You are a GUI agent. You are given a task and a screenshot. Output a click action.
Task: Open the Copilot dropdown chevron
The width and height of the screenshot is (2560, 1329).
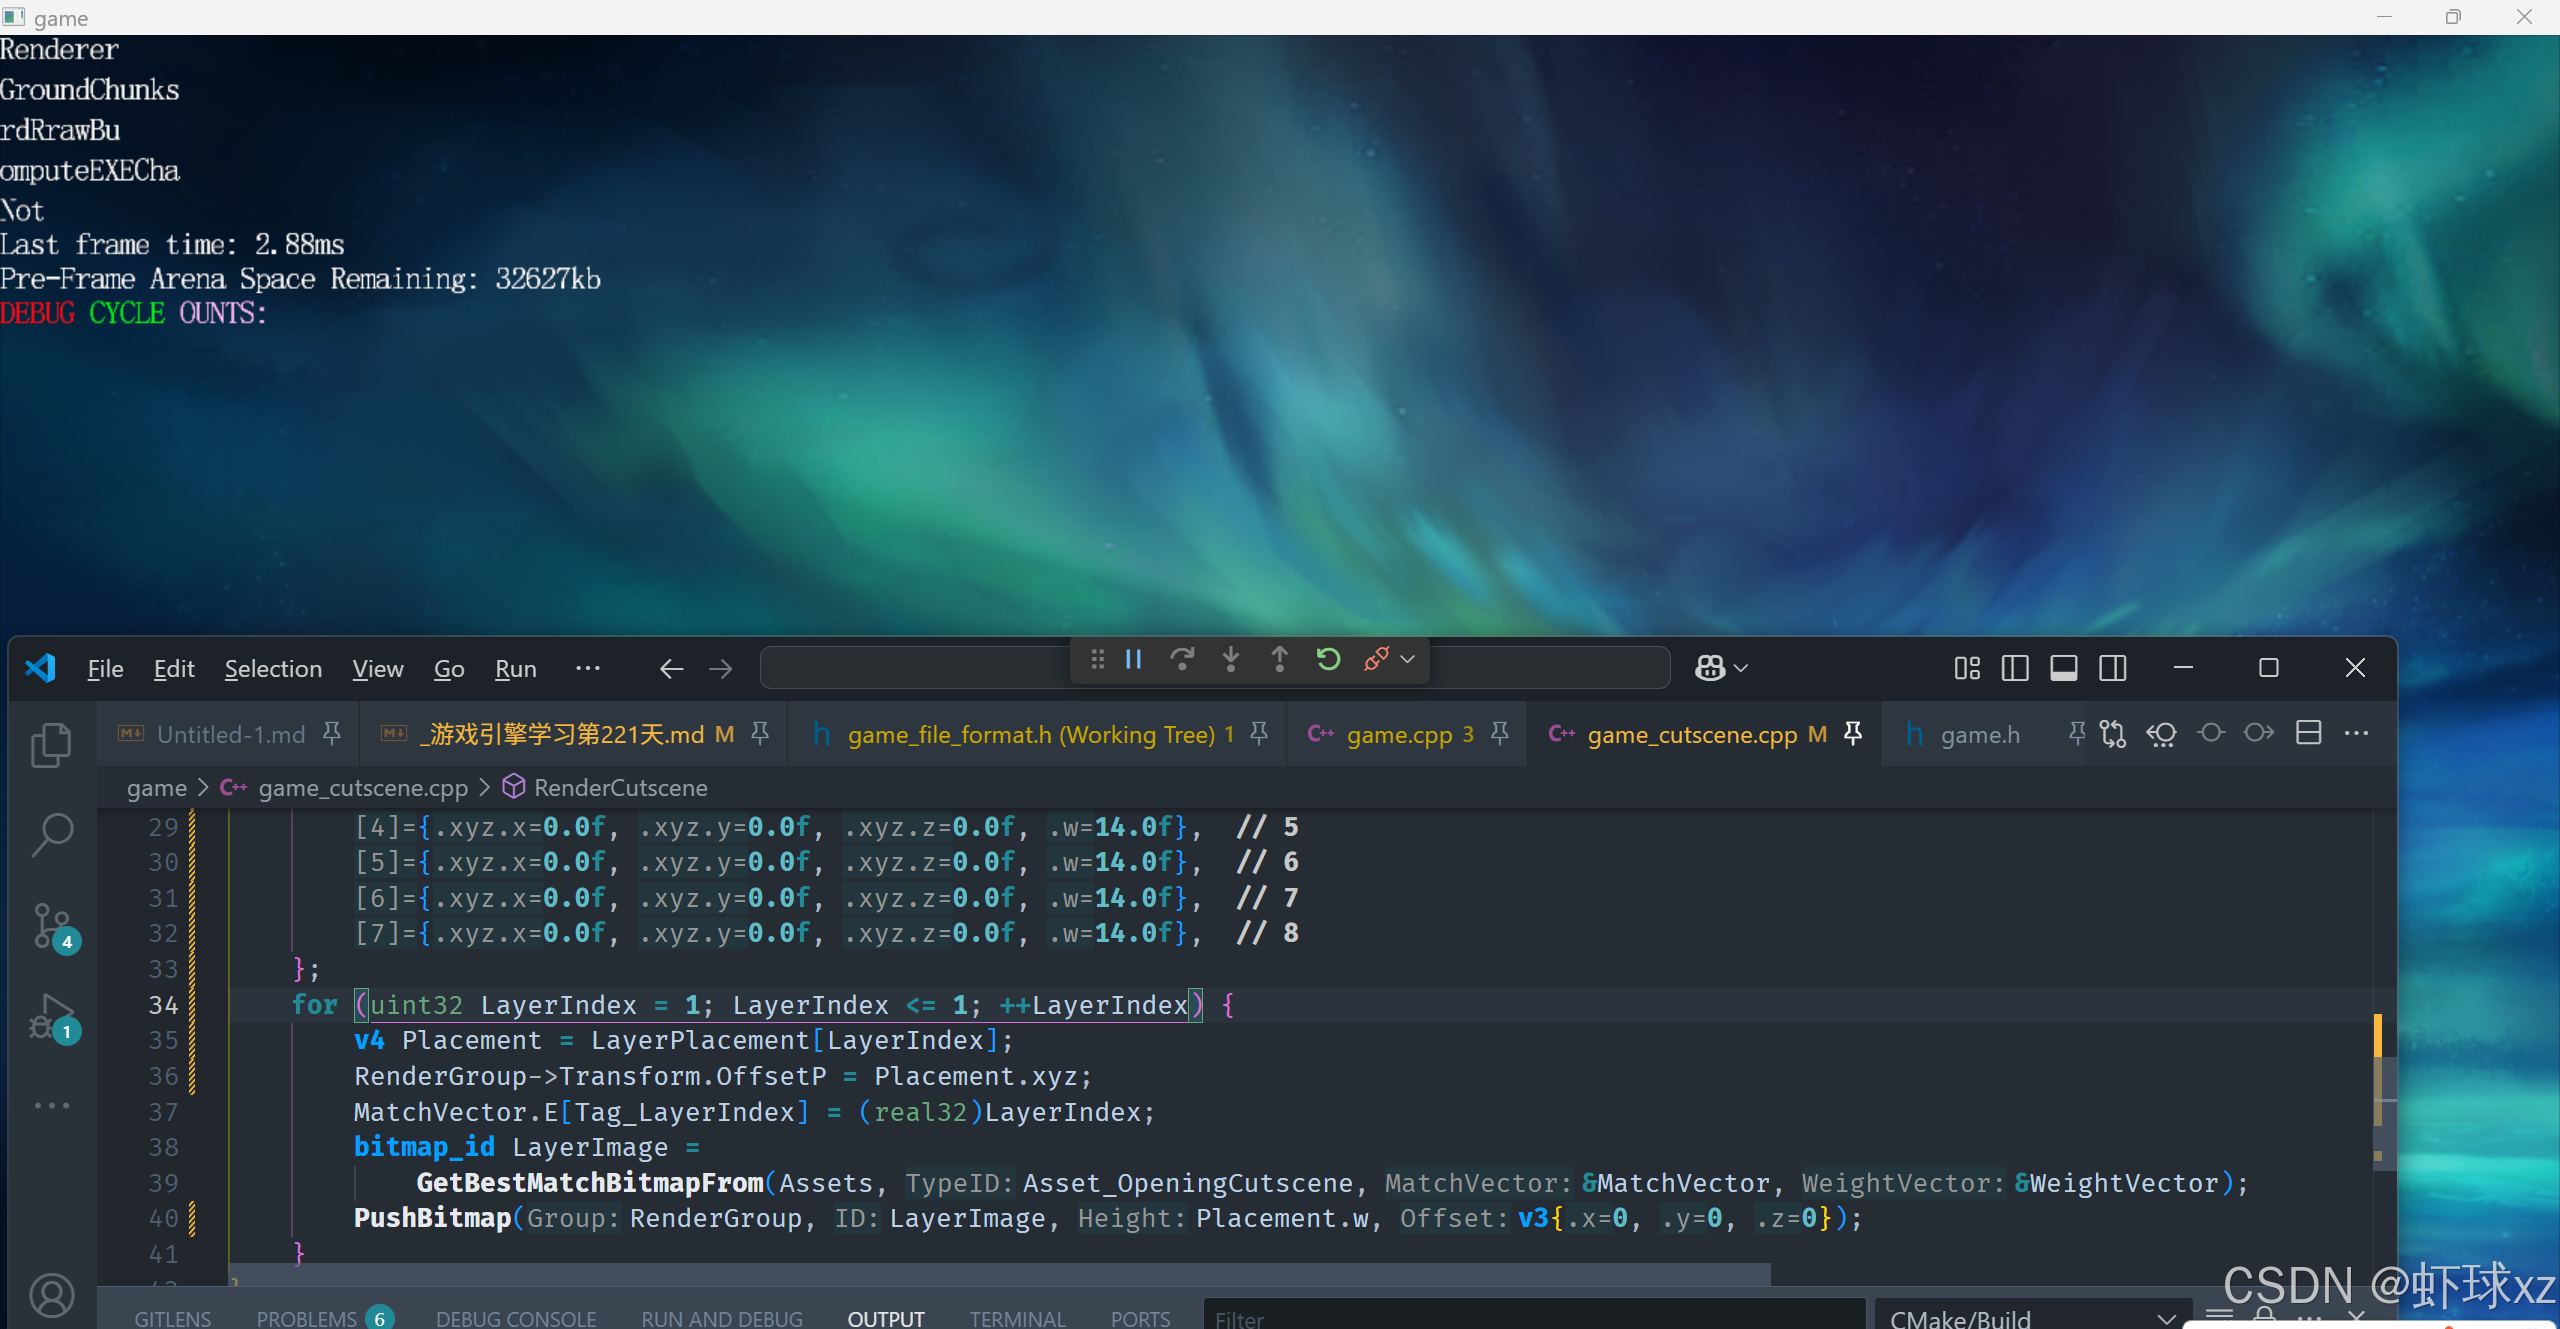(1741, 668)
